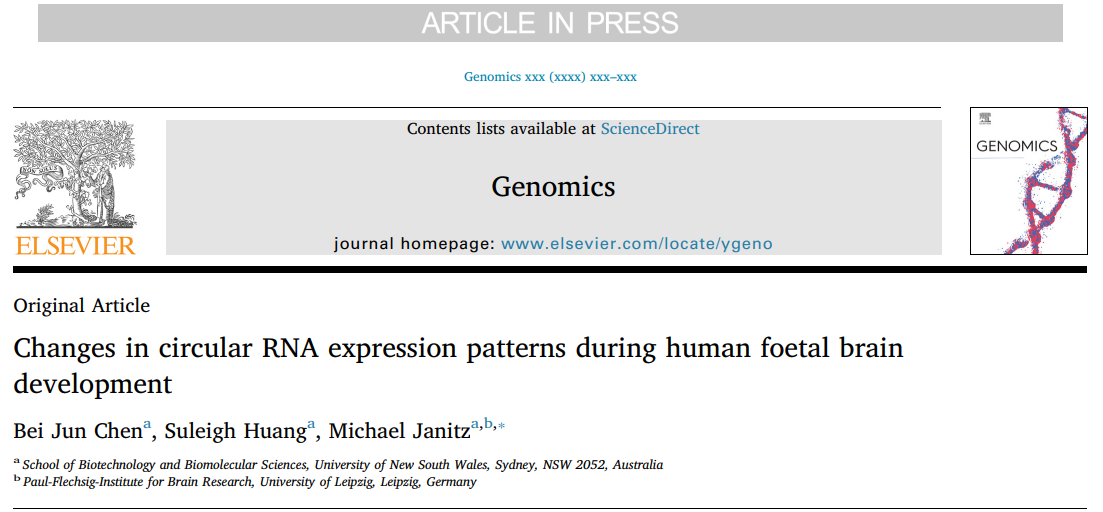Click affiliation superscript a after Bei Jun Chen
Screen dimensions: 1103x512
pyautogui.click(x=148, y=424)
